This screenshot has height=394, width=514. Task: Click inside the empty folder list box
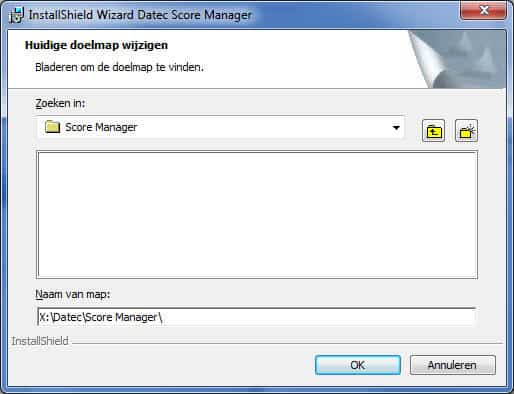click(257, 214)
